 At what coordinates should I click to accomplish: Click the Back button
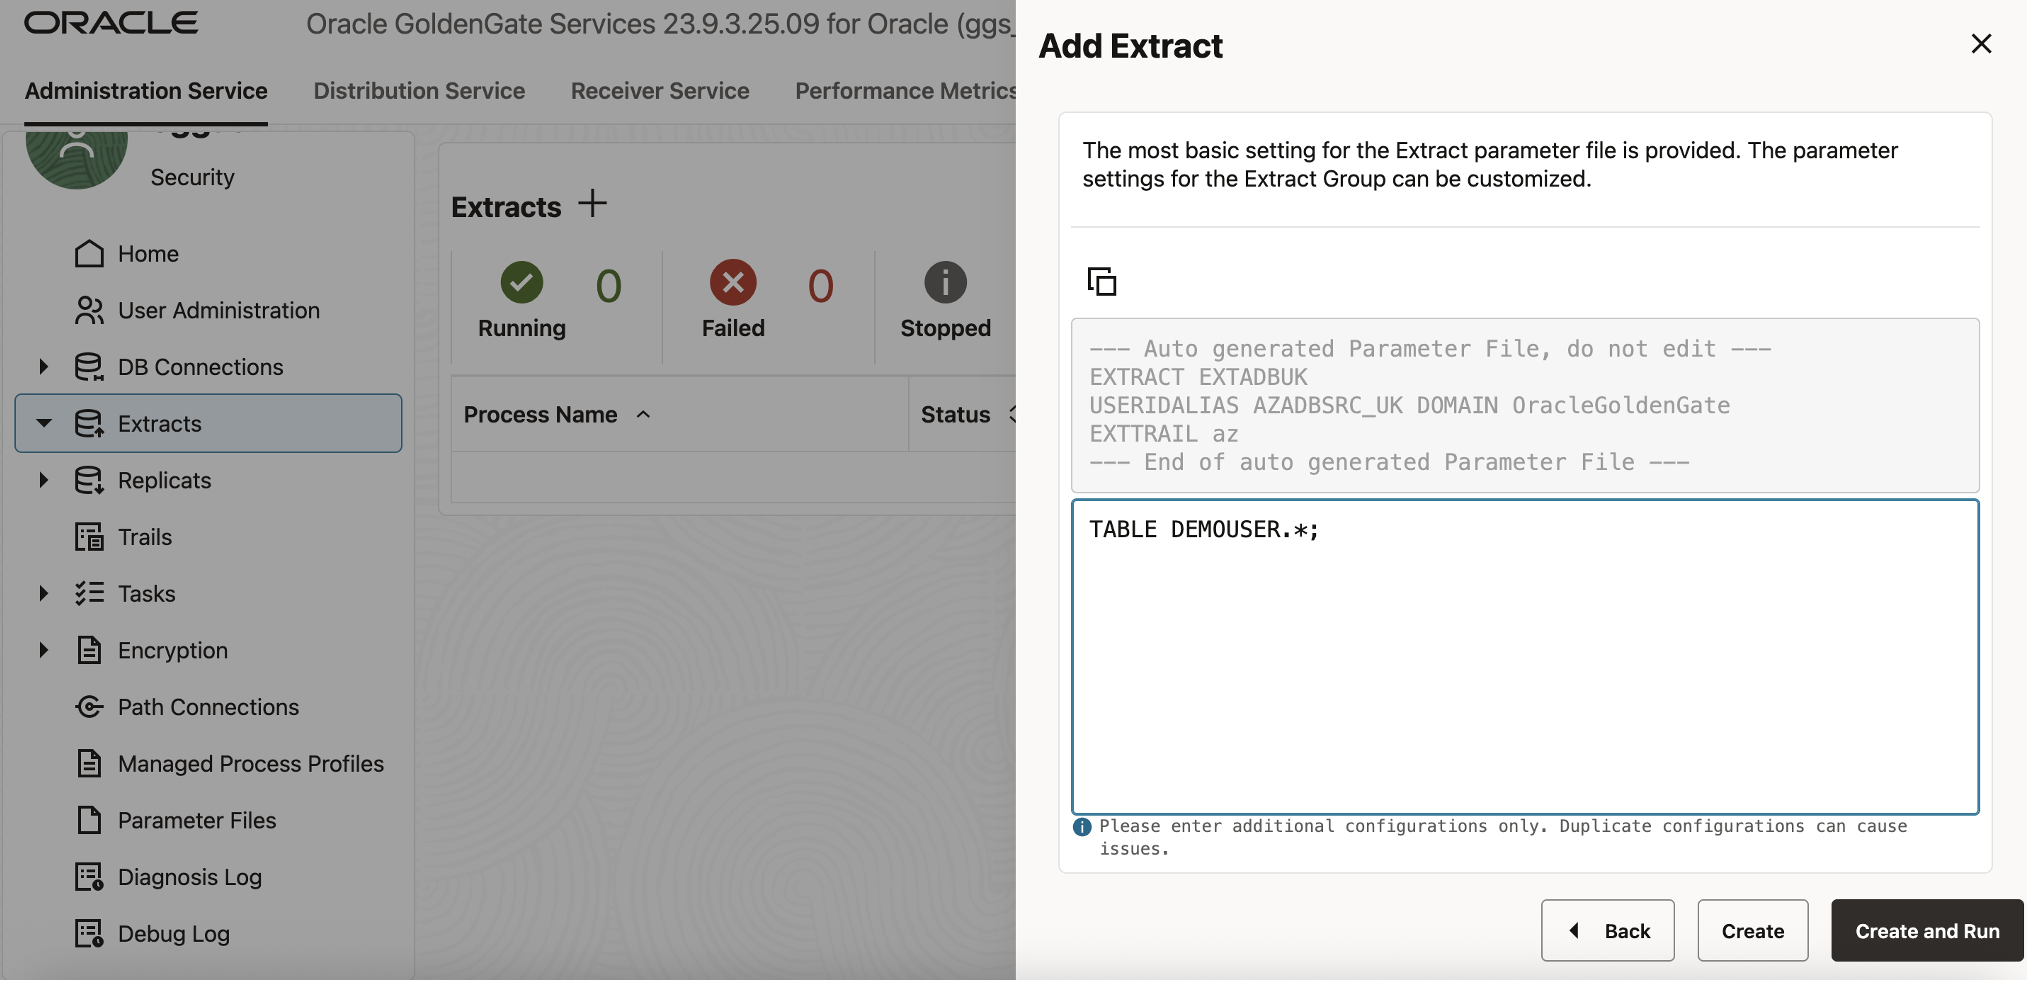point(1607,931)
